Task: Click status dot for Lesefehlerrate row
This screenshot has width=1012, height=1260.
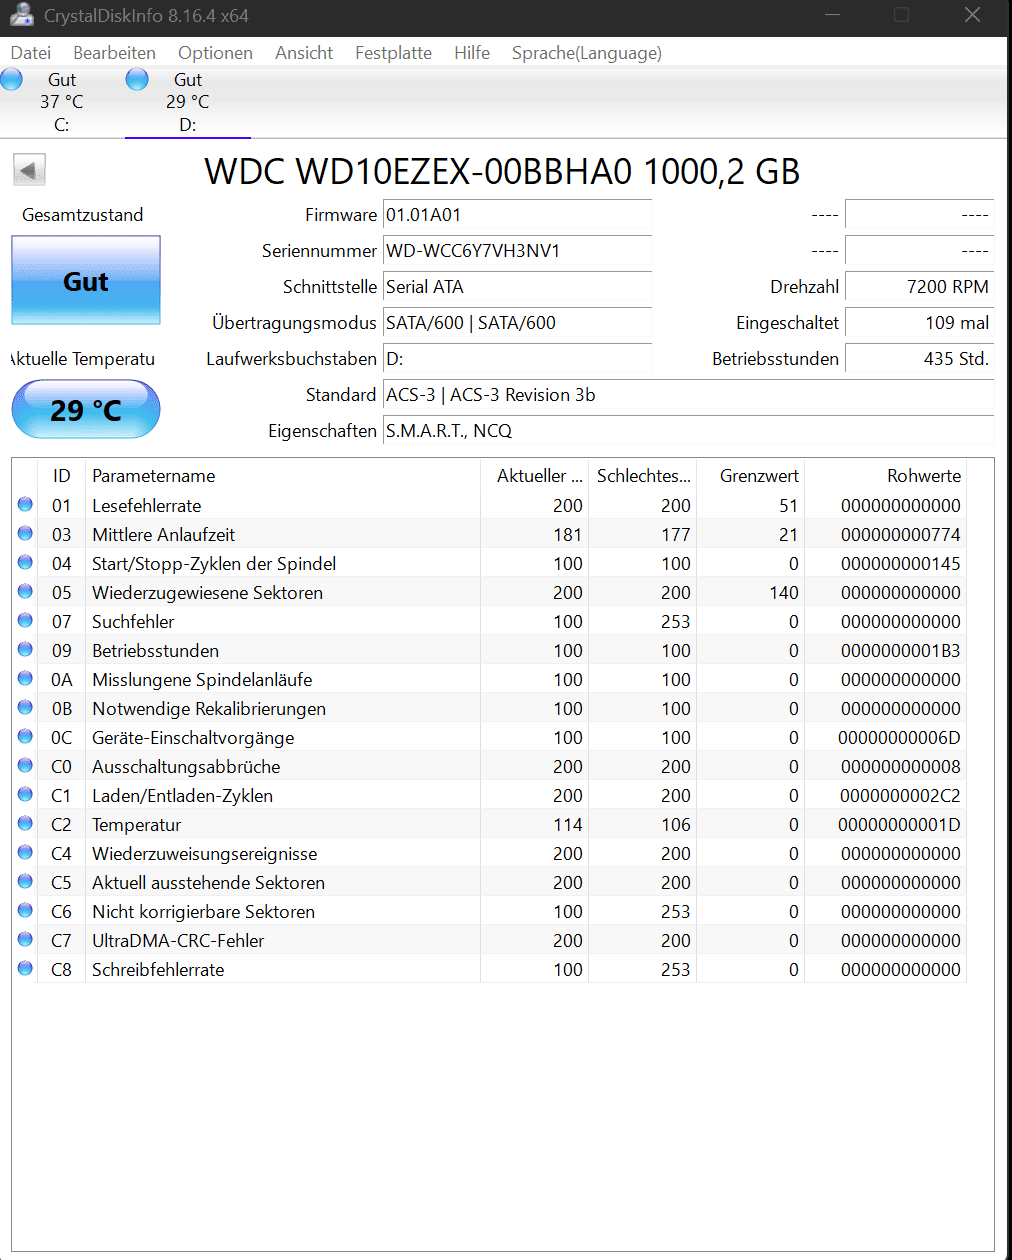Action: click(25, 505)
